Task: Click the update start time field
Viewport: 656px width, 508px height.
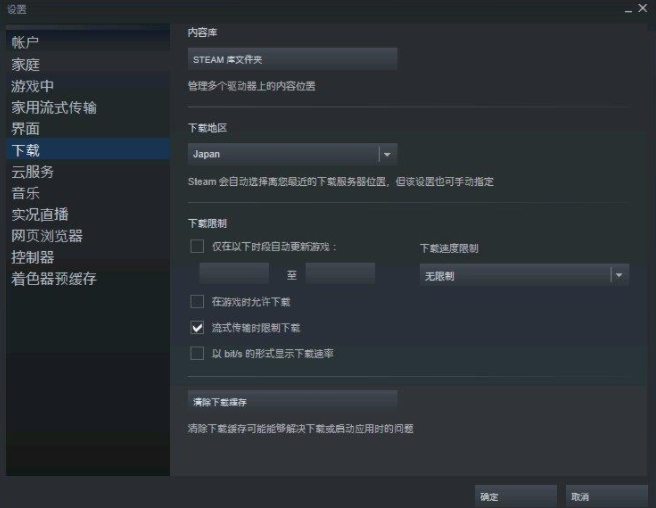Action: pyautogui.click(x=234, y=274)
